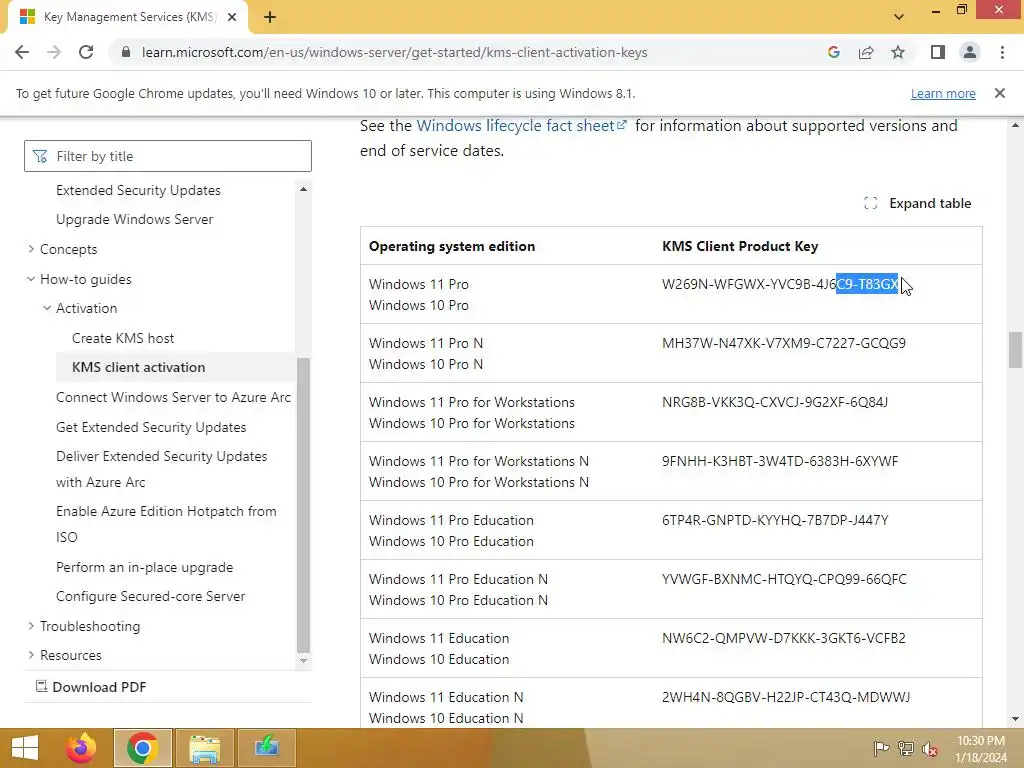Open Upgrade Windows Server article

[x=135, y=219]
